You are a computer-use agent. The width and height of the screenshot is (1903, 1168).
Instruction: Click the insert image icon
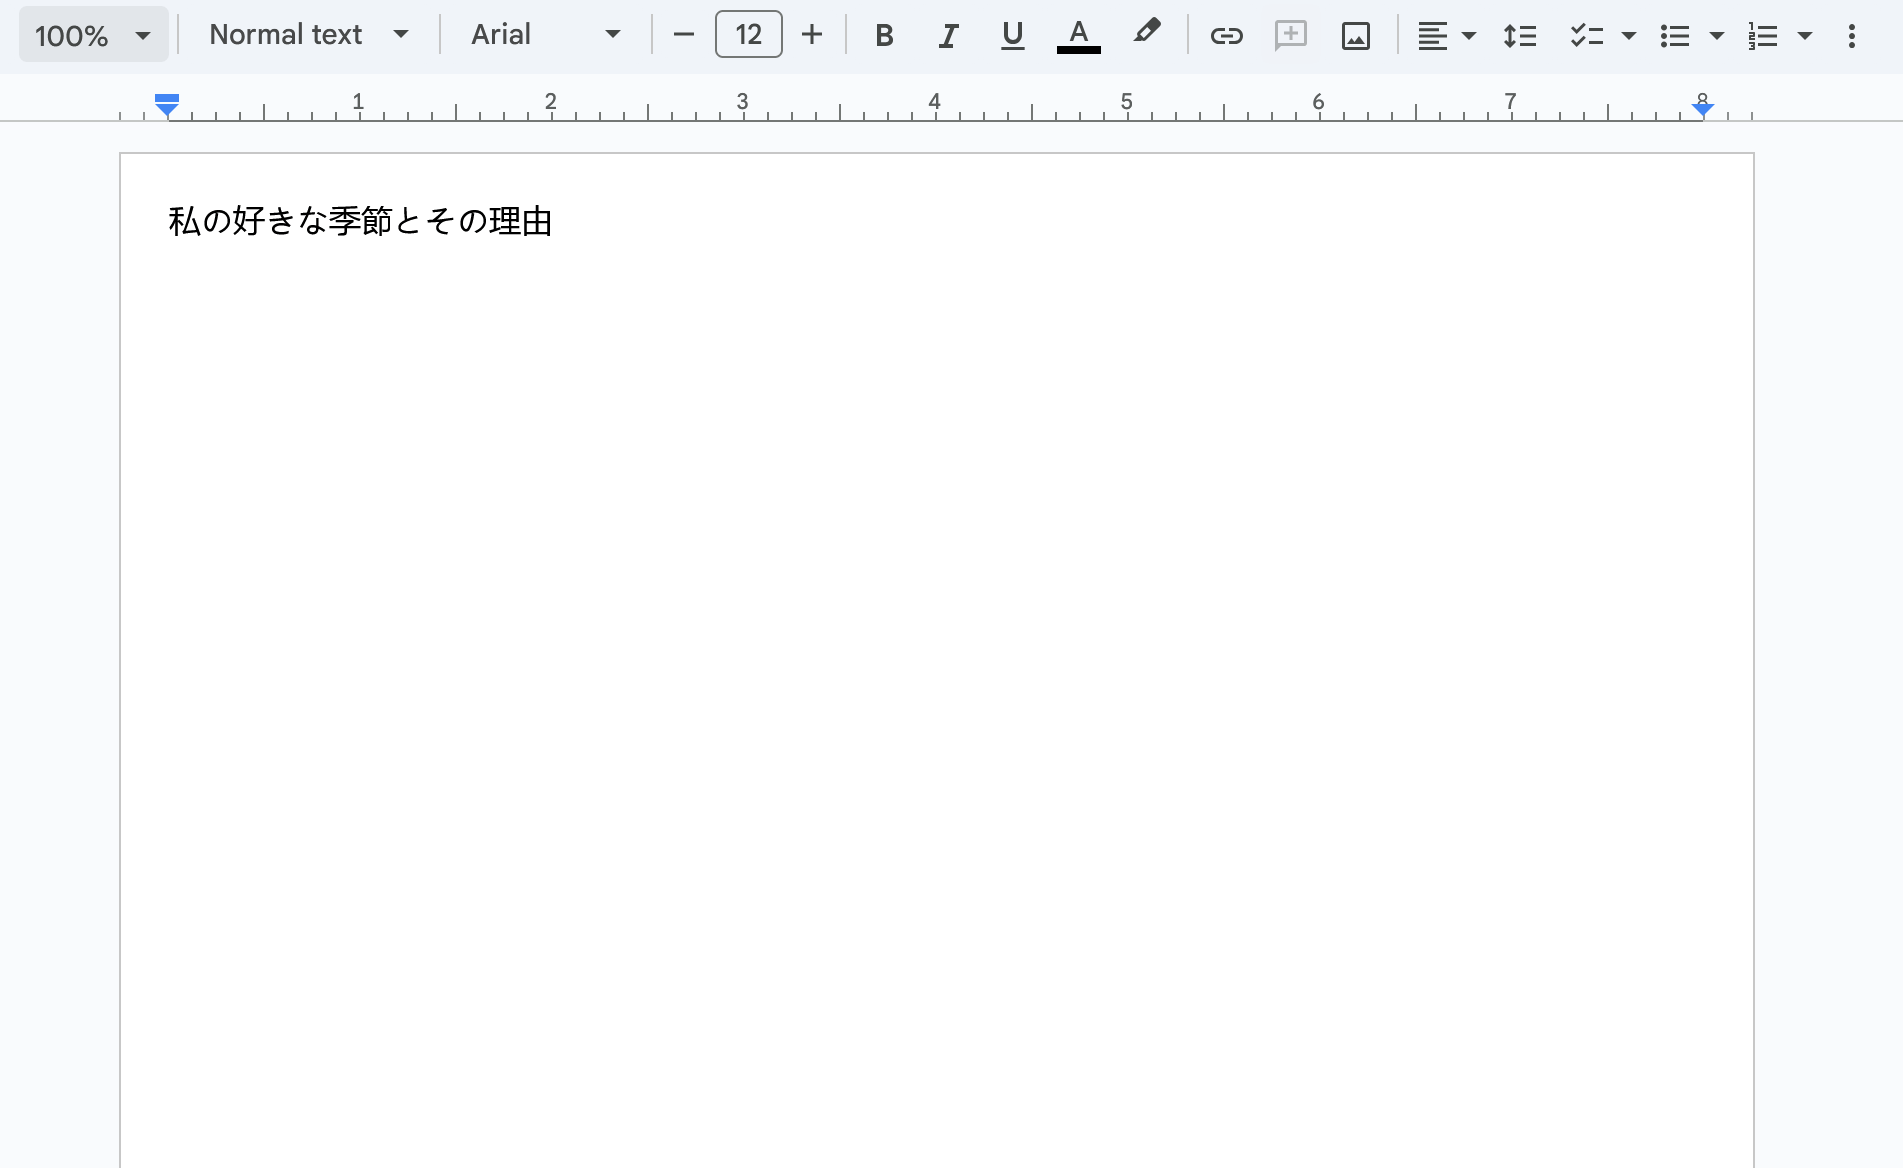click(x=1355, y=36)
